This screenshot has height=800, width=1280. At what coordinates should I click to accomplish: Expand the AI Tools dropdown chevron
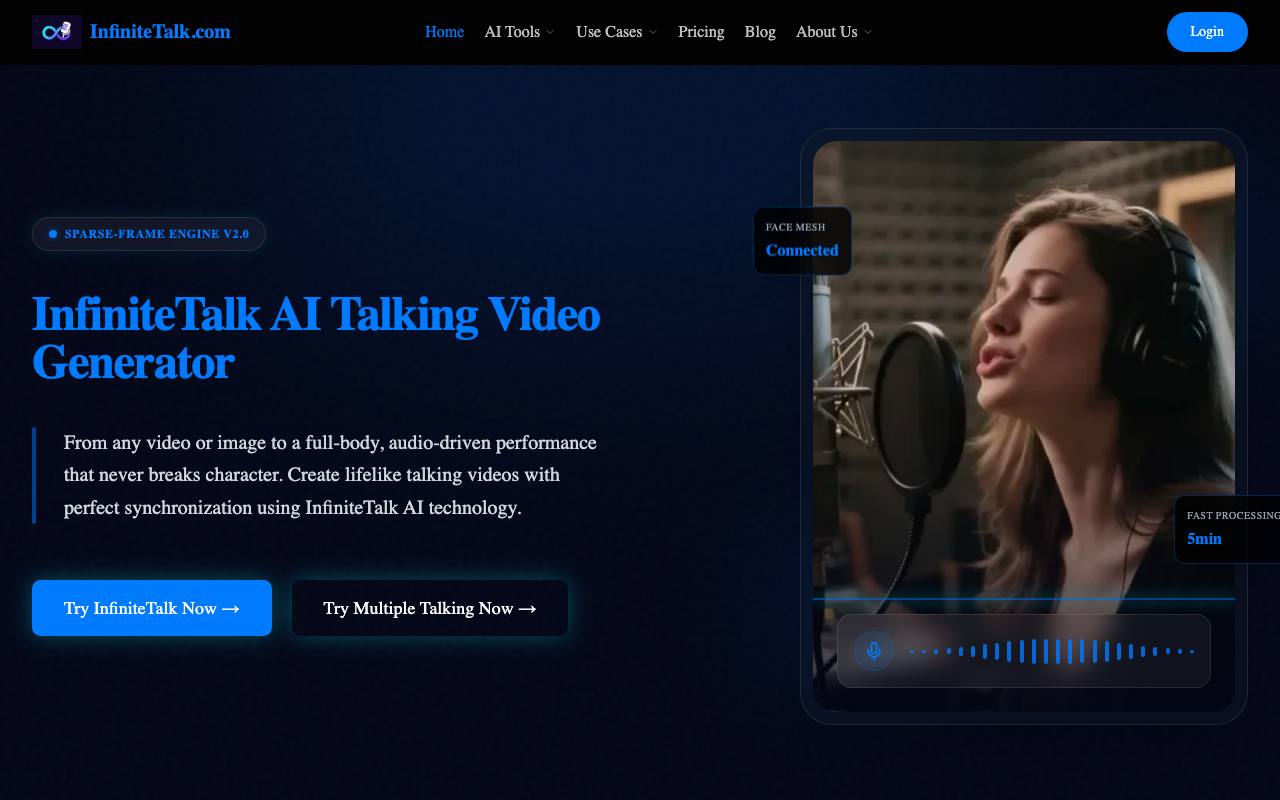pyautogui.click(x=550, y=32)
